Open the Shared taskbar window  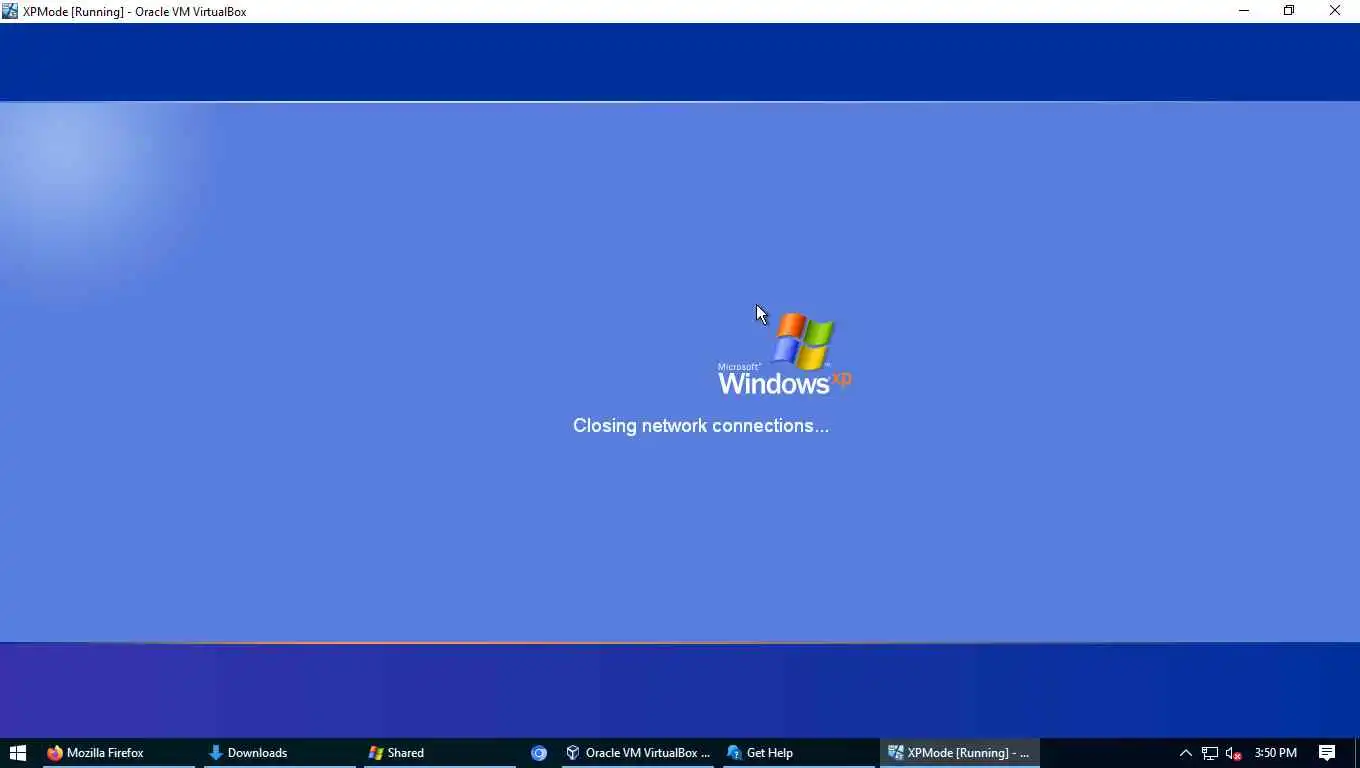(440, 753)
